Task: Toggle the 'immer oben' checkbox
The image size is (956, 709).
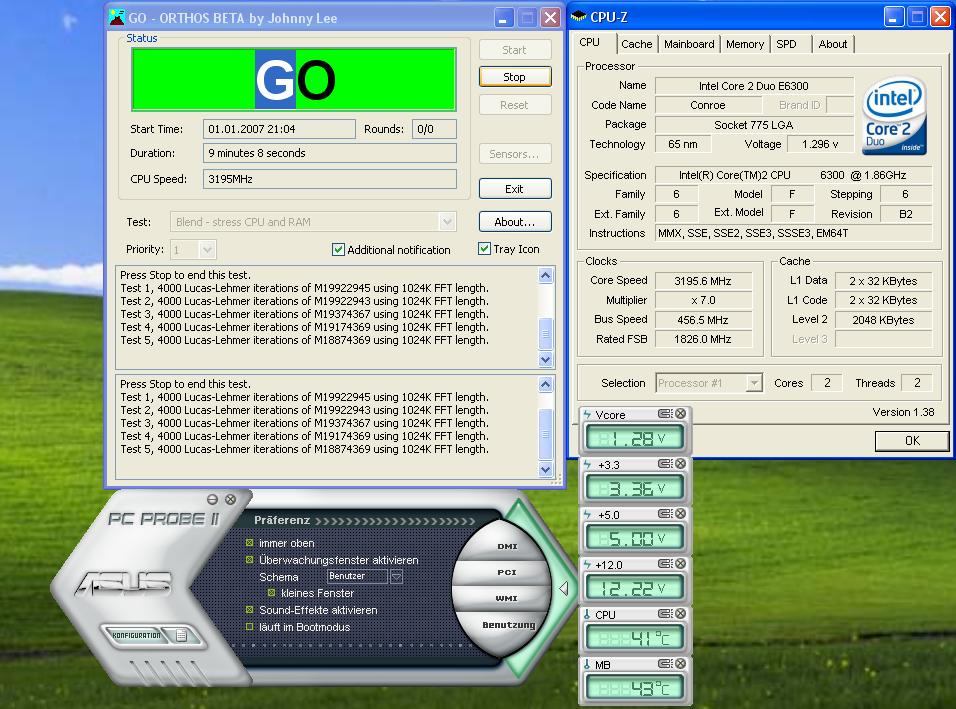Action: point(249,543)
